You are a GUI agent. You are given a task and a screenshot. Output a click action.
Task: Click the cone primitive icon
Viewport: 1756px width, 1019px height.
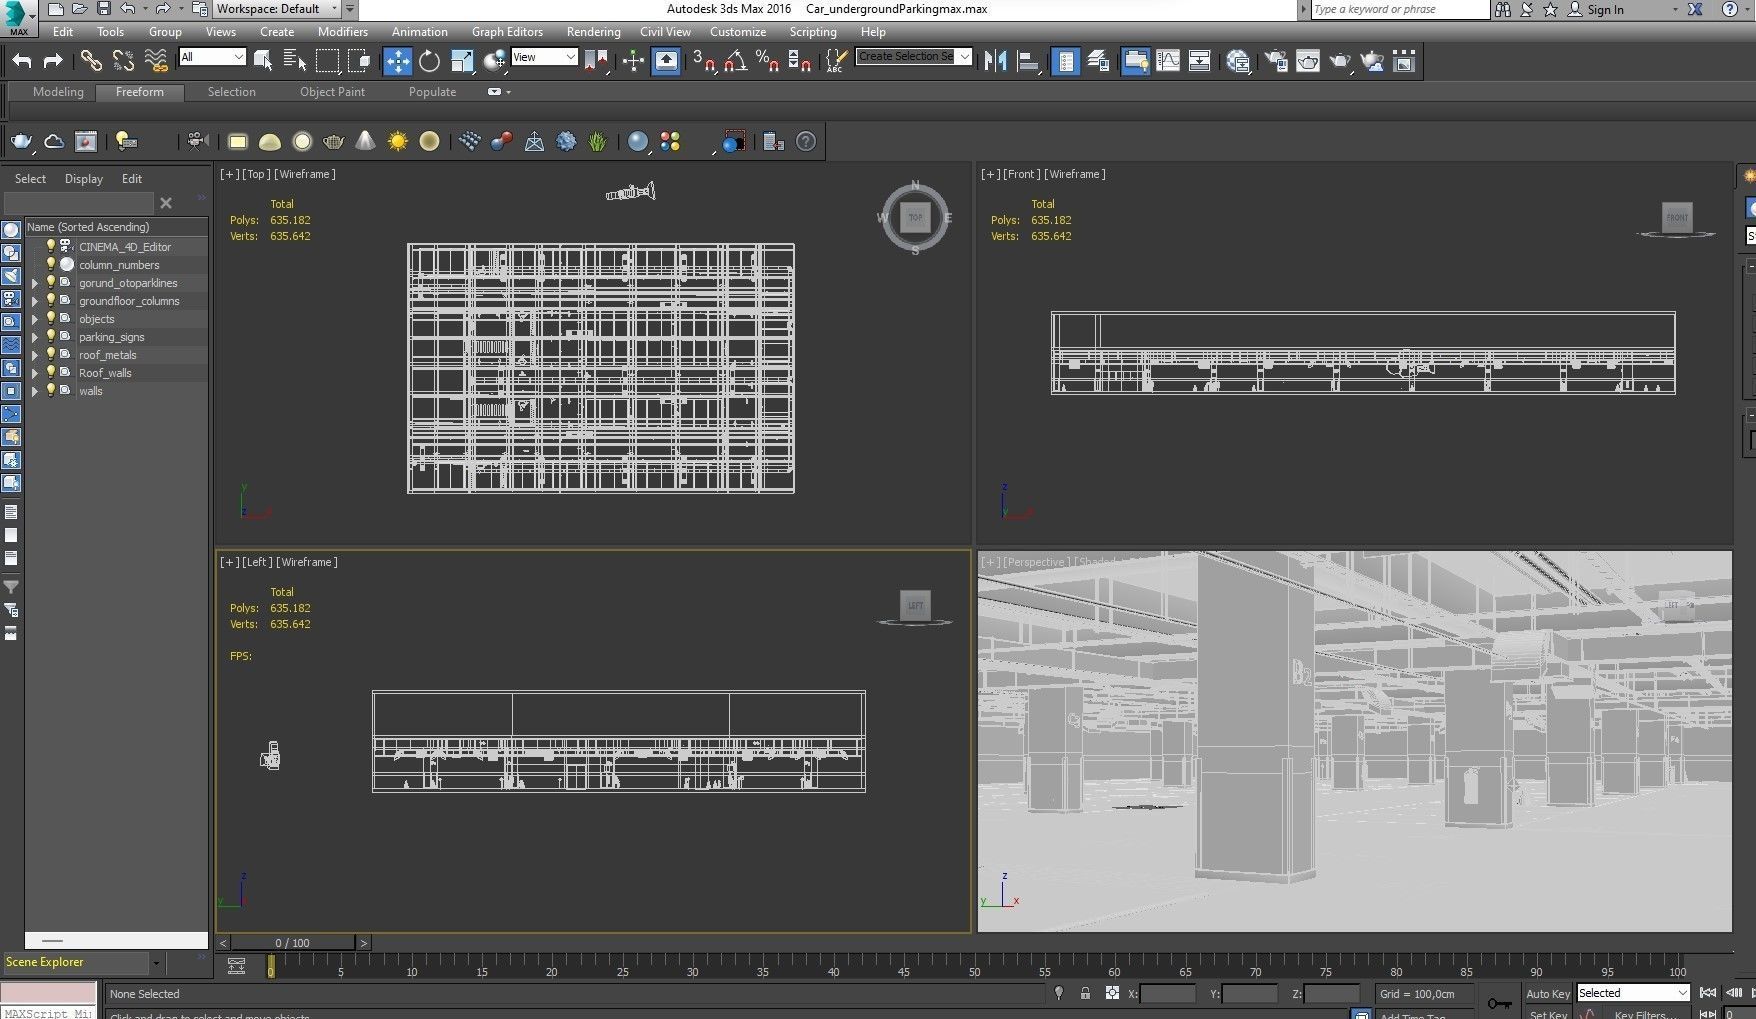[x=366, y=142]
